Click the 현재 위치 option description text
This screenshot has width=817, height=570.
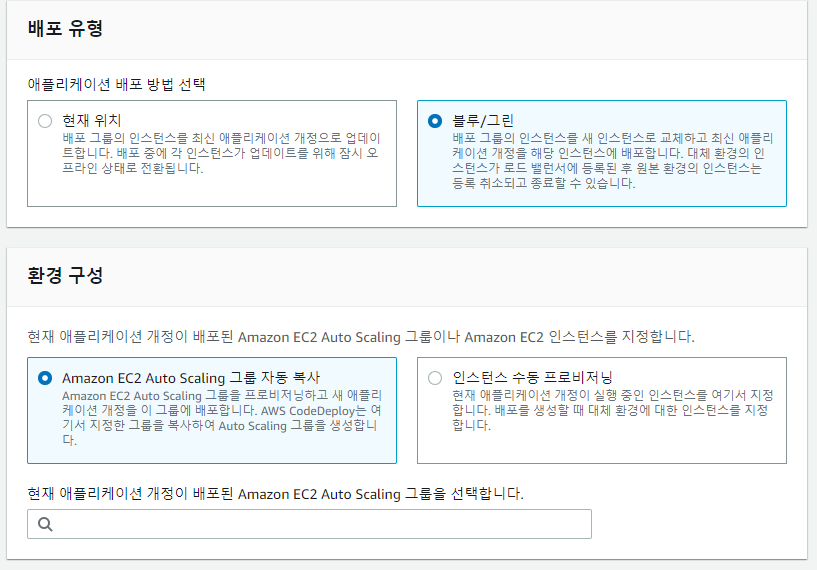click(221, 153)
